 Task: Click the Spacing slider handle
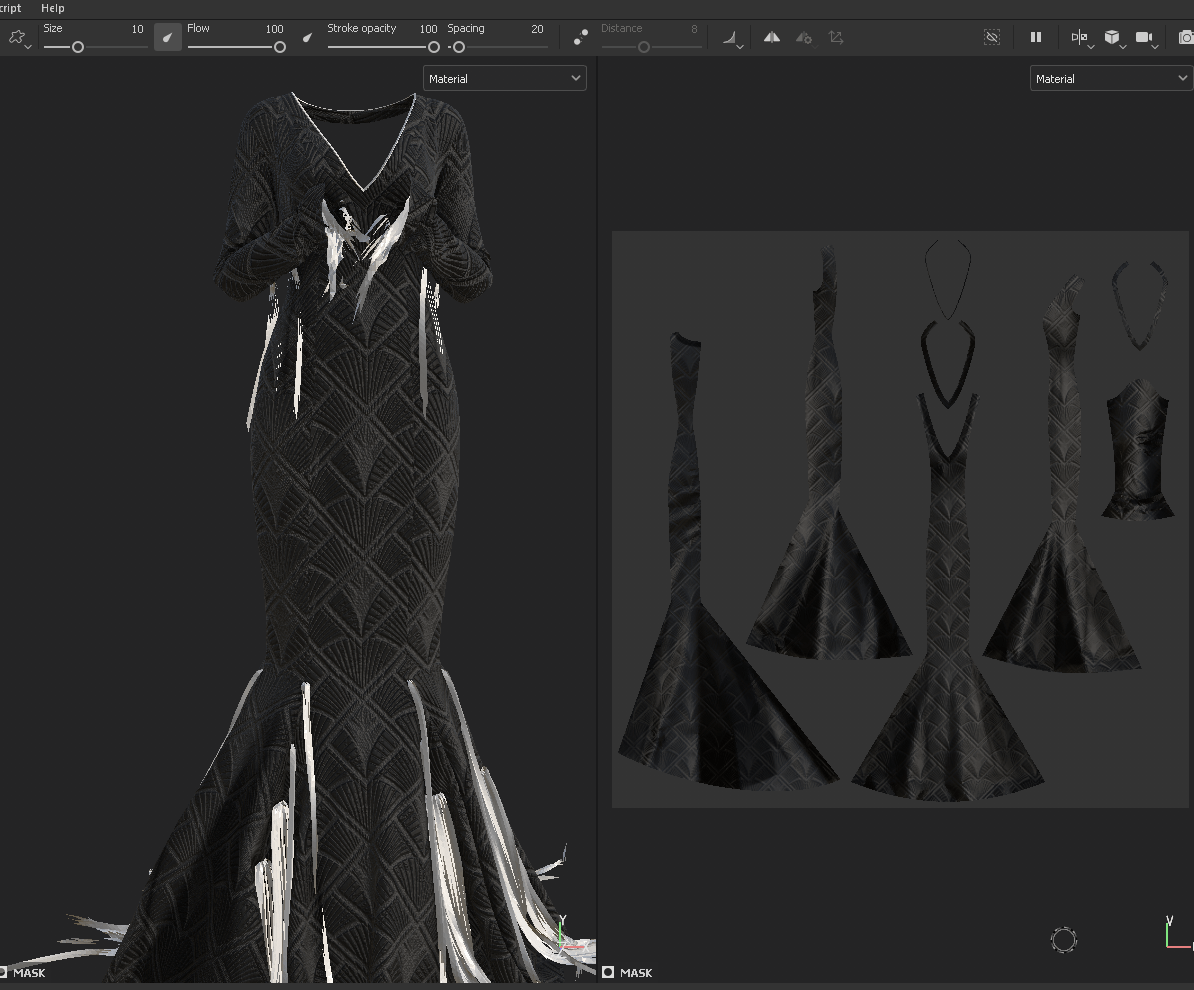tap(458, 47)
